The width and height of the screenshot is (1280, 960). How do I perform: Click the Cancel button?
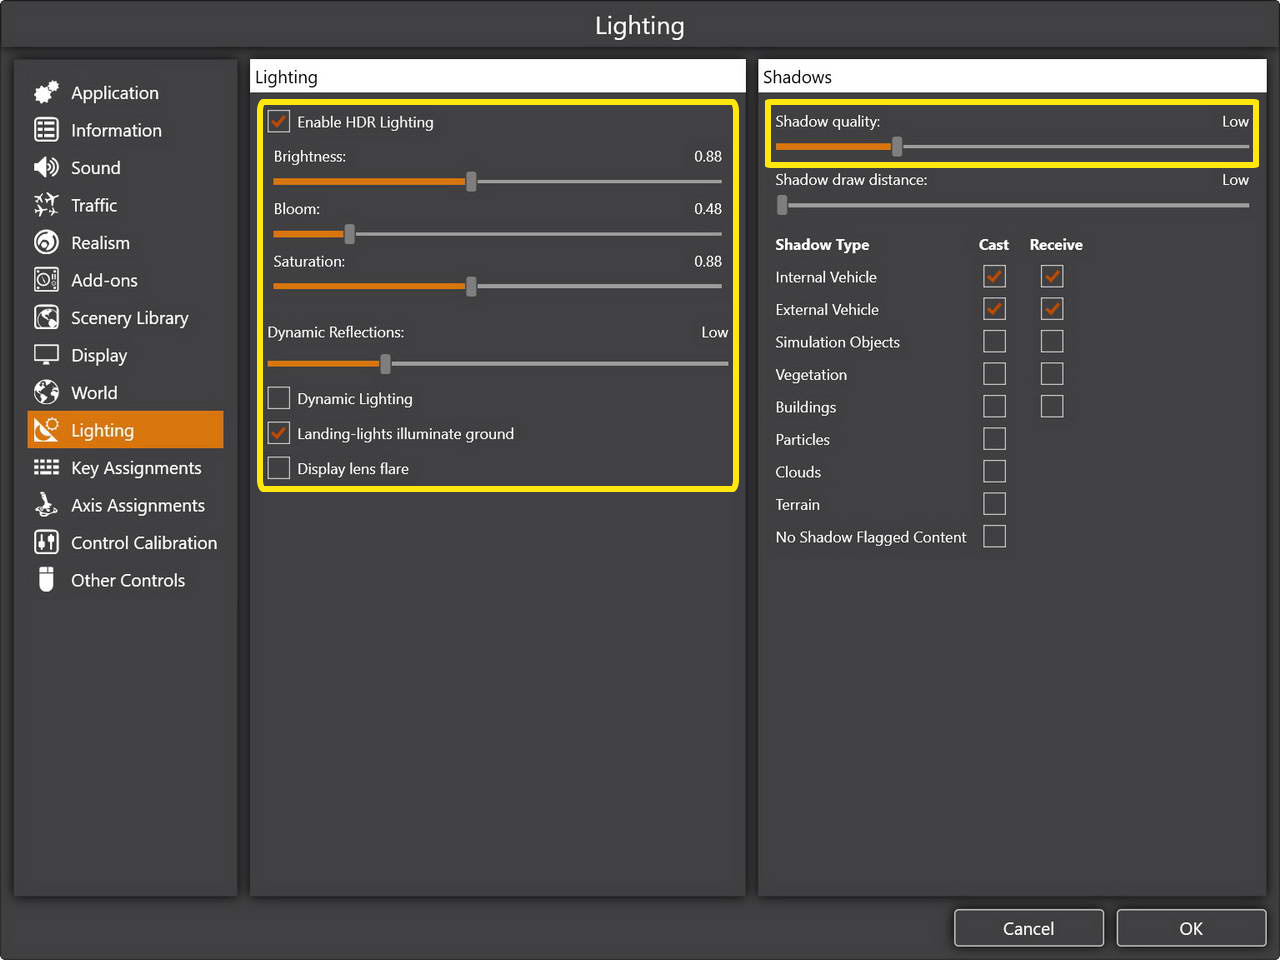coord(1028,928)
